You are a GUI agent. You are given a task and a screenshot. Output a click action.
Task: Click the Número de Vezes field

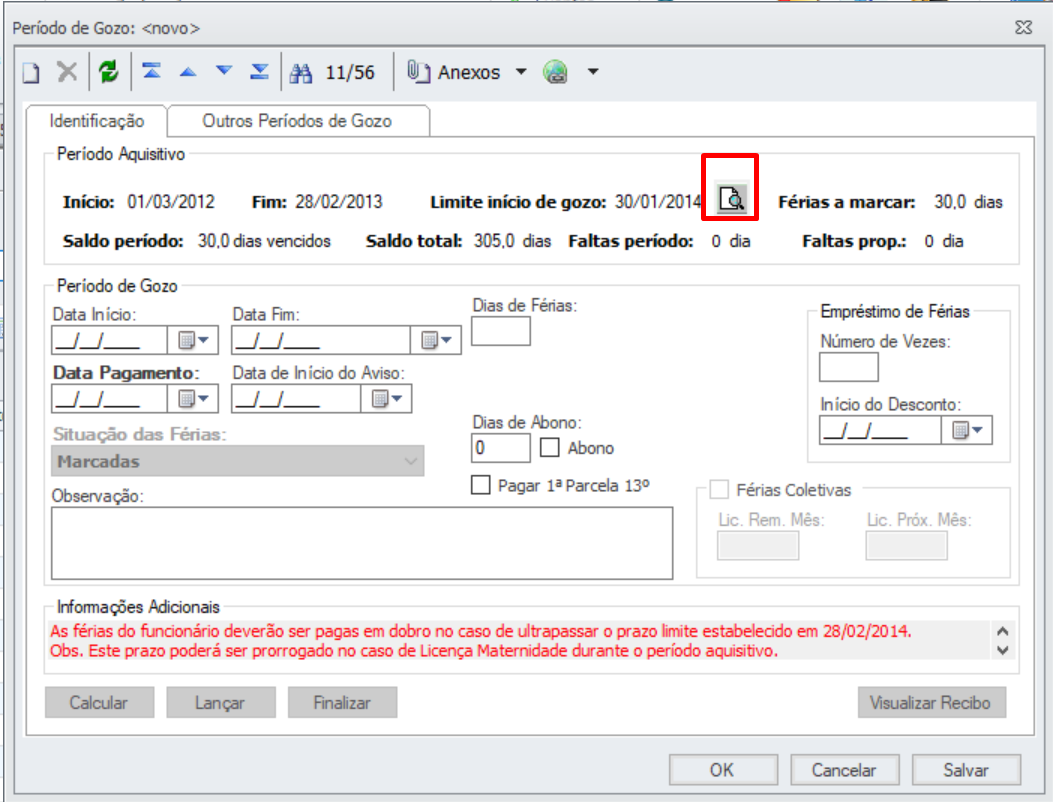849,367
